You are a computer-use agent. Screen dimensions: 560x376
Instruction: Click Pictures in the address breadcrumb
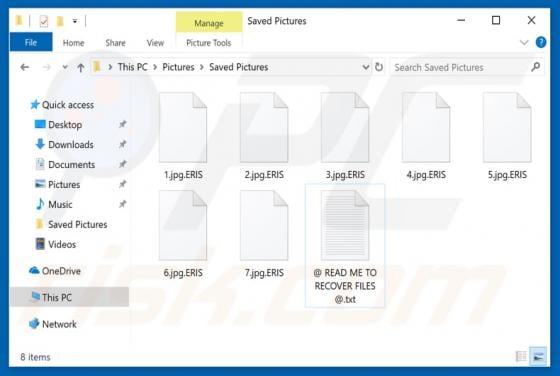pyautogui.click(x=178, y=67)
